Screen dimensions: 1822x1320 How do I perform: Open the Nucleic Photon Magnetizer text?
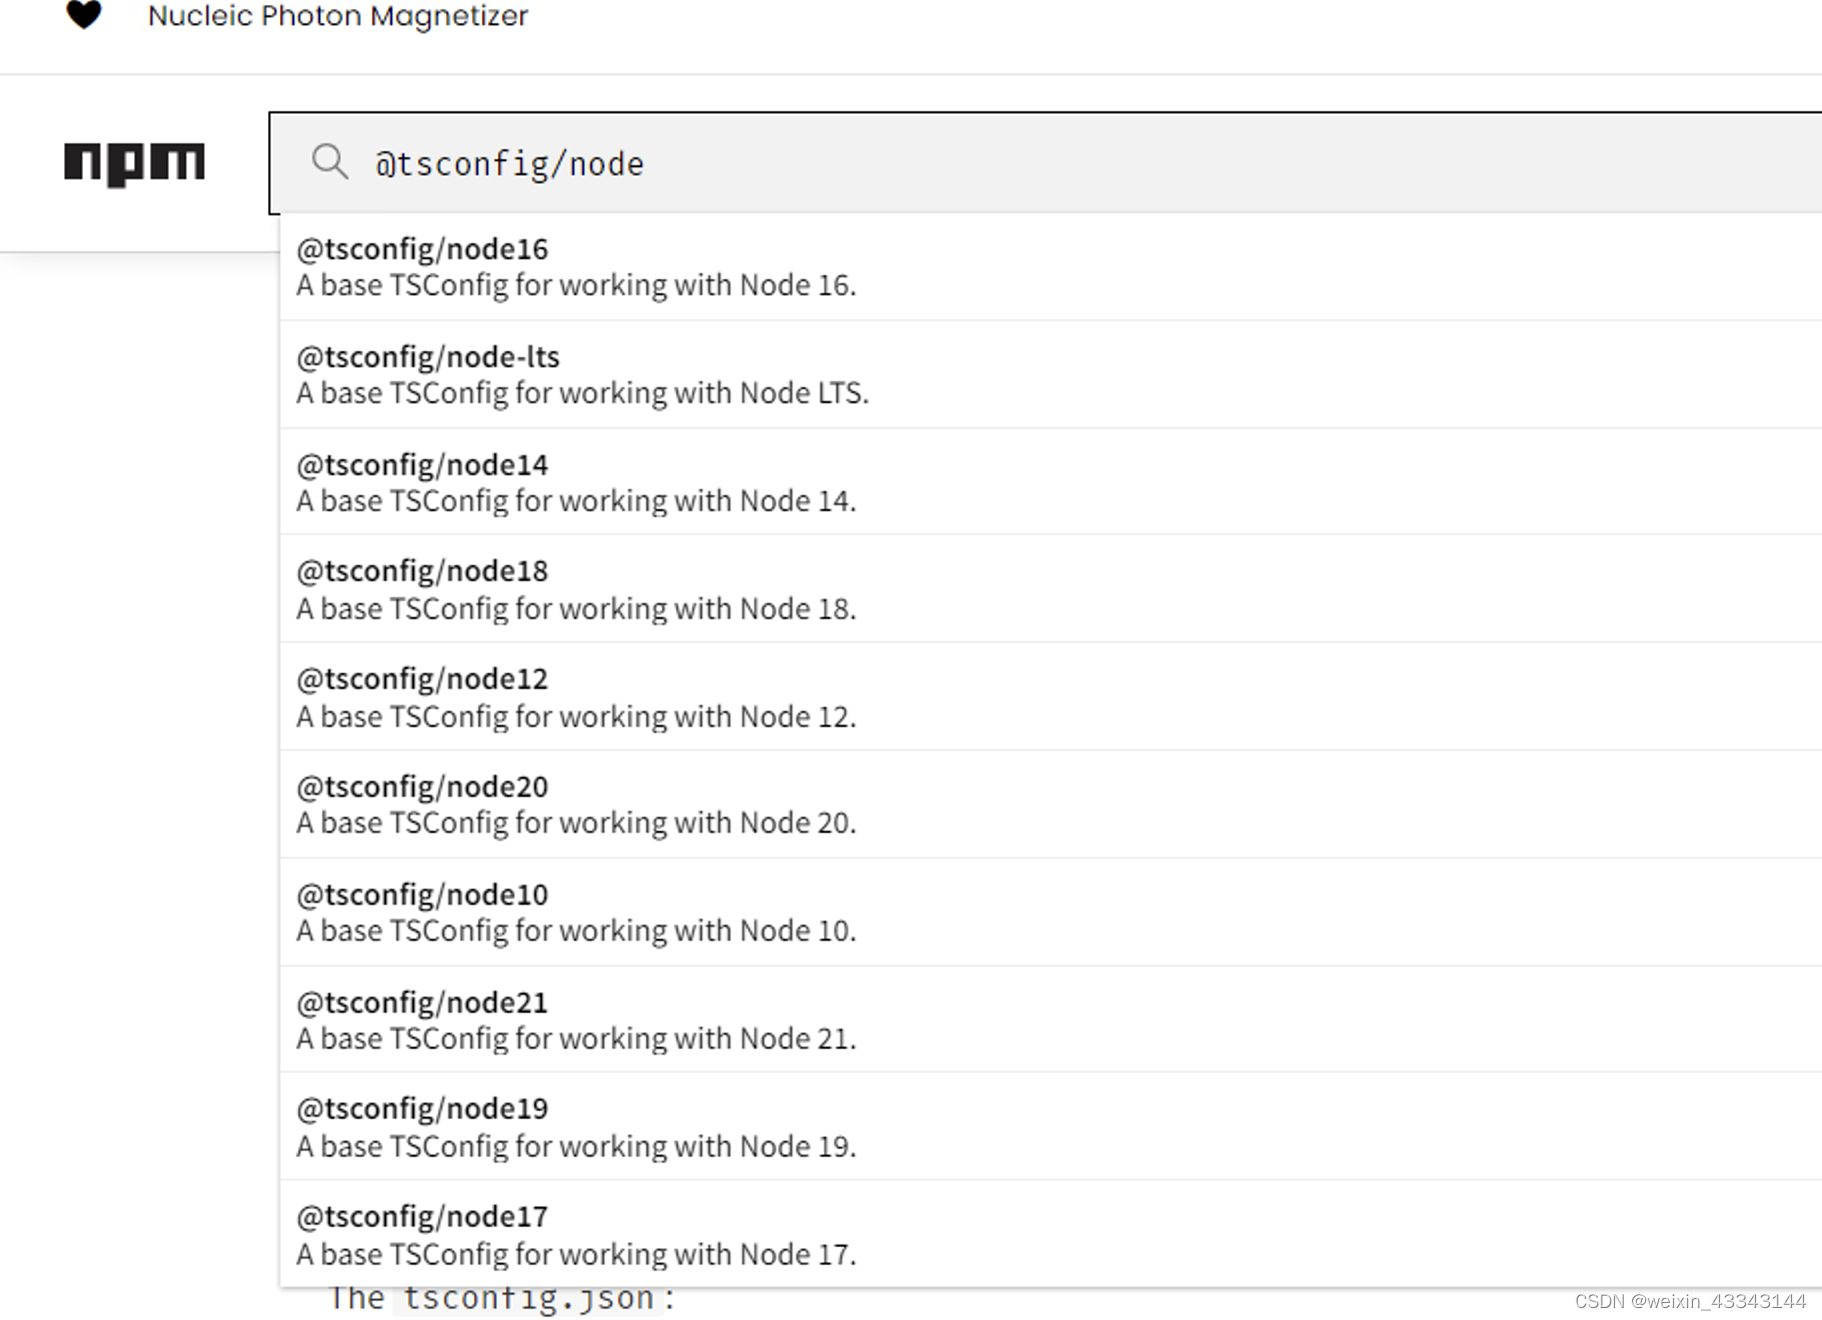coord(338,16)
